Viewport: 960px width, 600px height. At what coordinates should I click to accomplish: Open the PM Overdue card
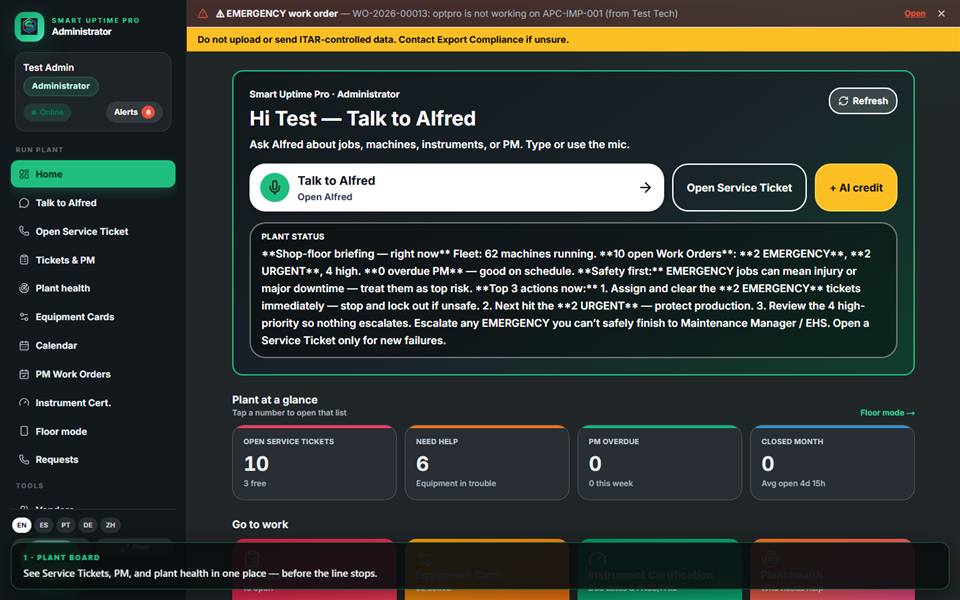tap(659, 462)
